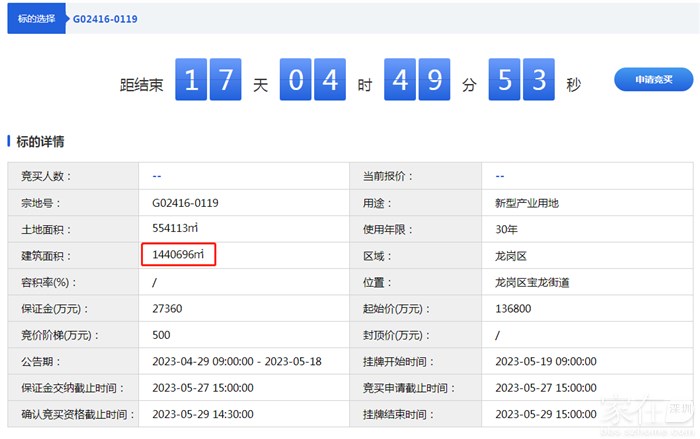Click the 用途 value 新型产业用地
The image size is (700, 439).
tap(527, 203)
